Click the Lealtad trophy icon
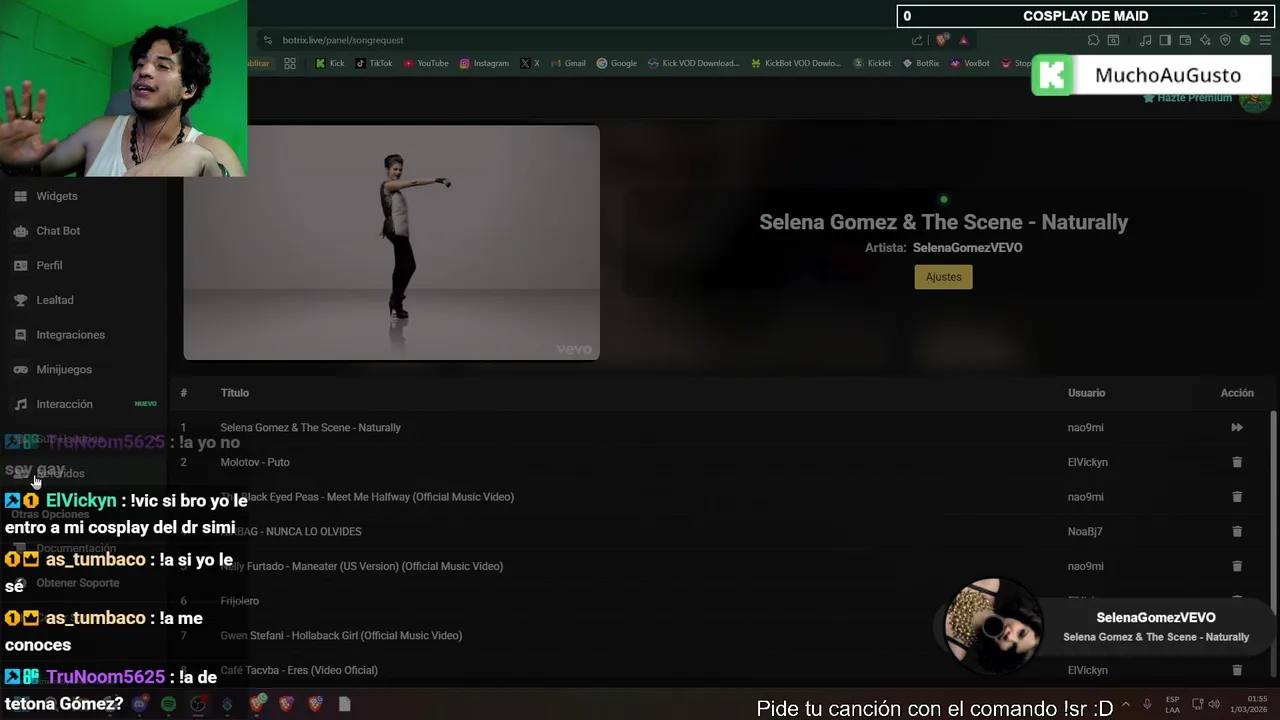Screen dimensions: 1280x720 click(x=20, y=300)
